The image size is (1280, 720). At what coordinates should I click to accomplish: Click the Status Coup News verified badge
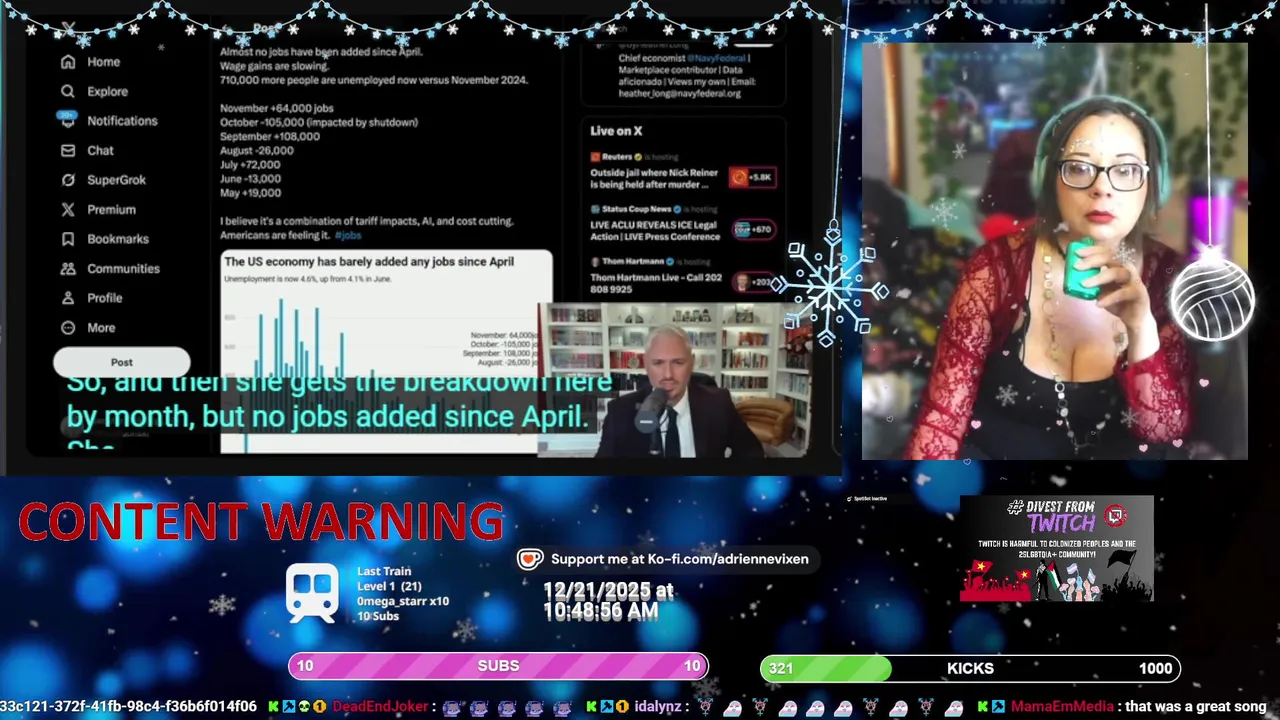tap(678, 209)
